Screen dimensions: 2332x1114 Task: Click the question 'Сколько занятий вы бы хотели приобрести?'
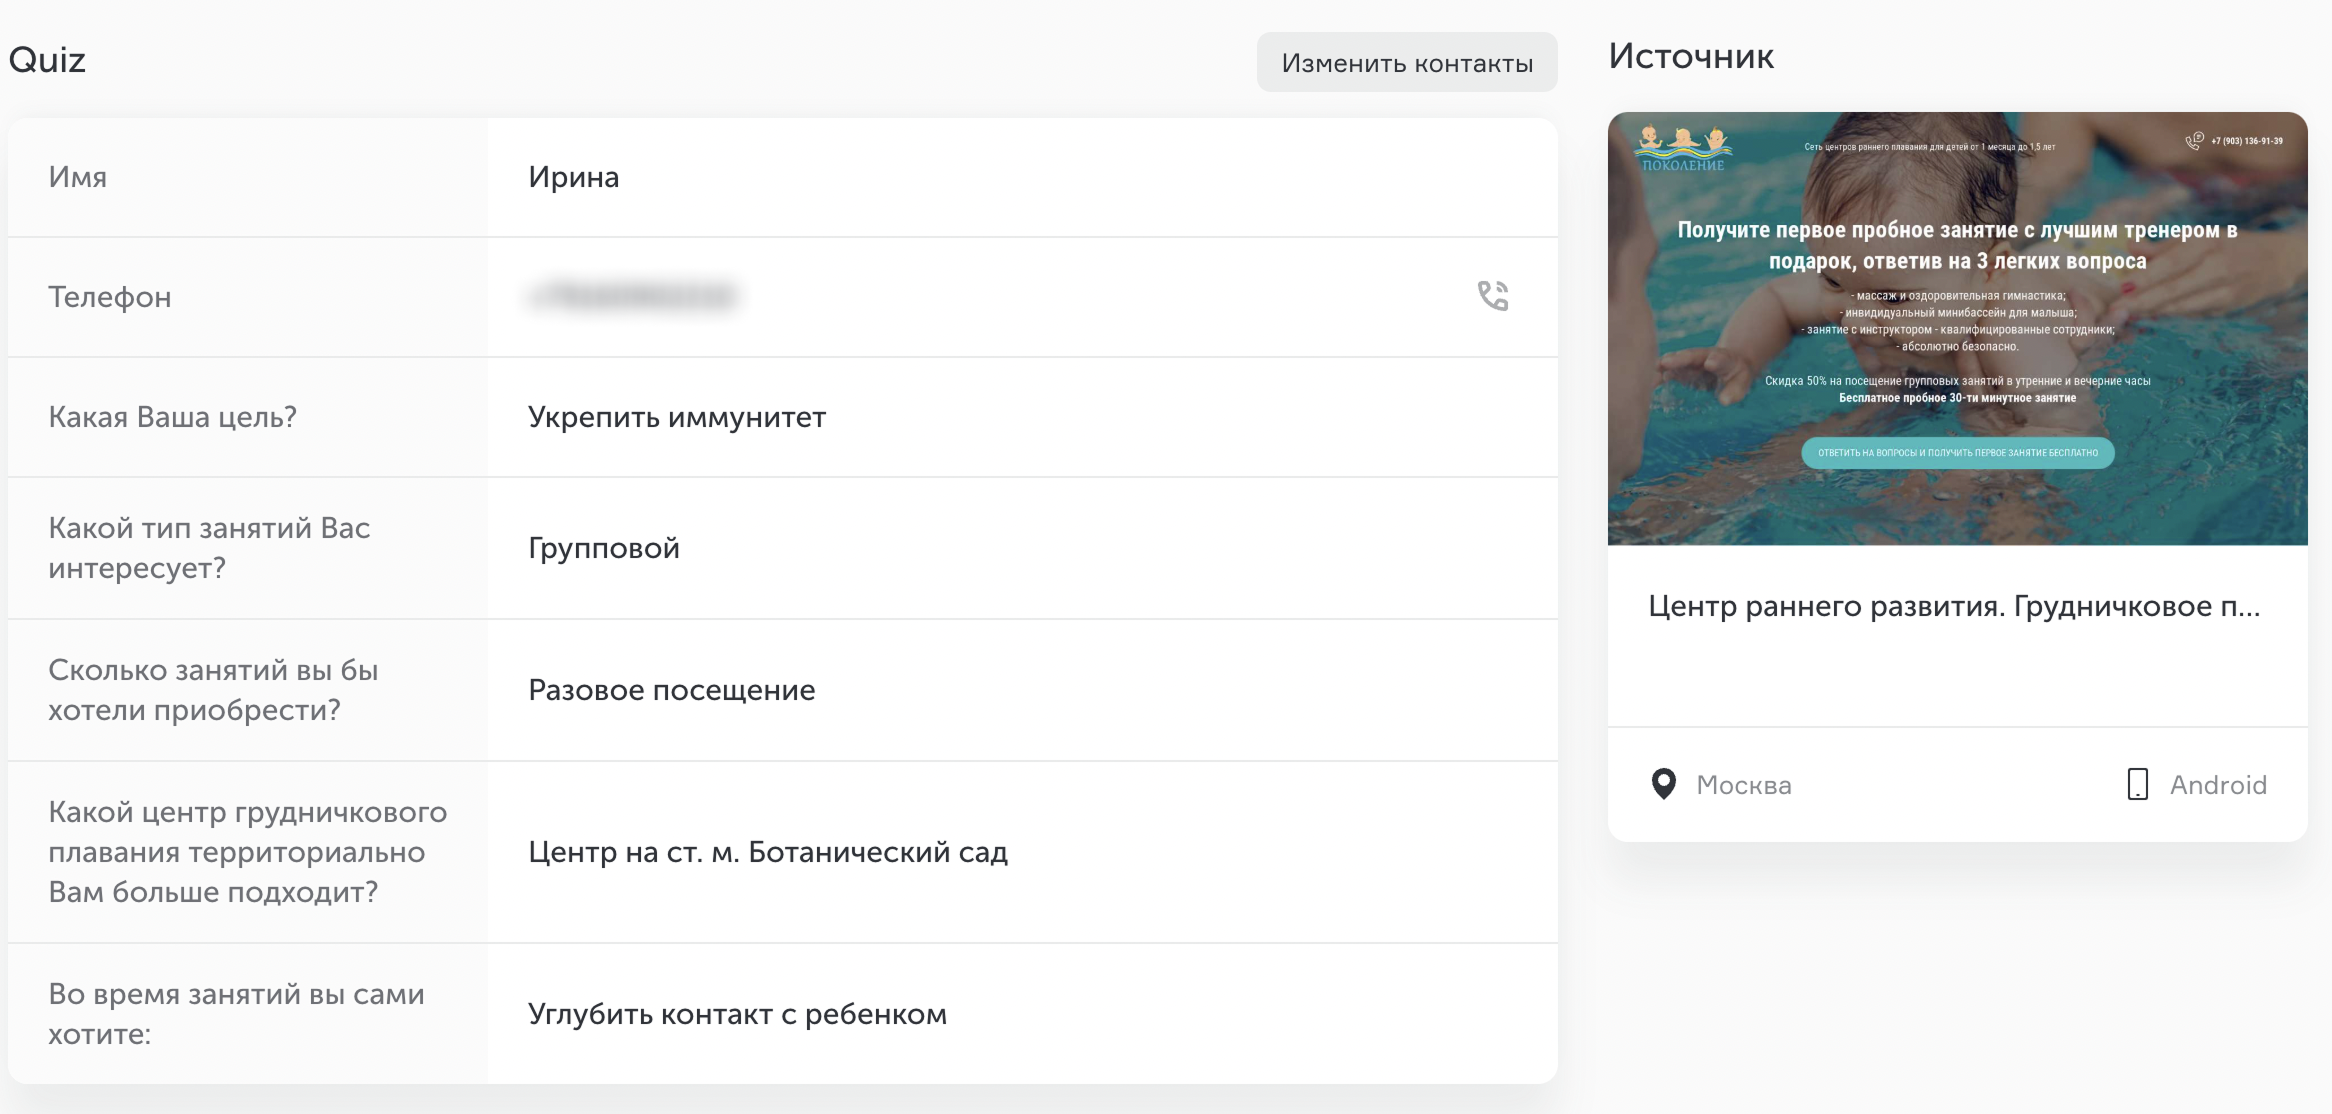click(213, 690)
